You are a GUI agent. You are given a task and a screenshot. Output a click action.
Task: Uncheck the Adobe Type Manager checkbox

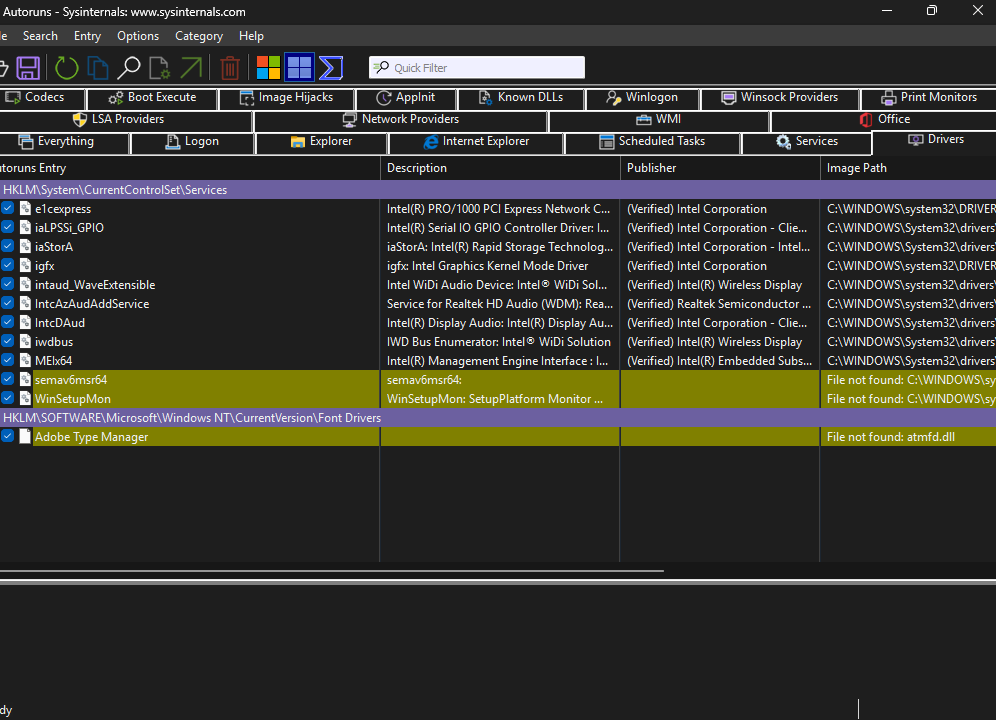point(8,436)
